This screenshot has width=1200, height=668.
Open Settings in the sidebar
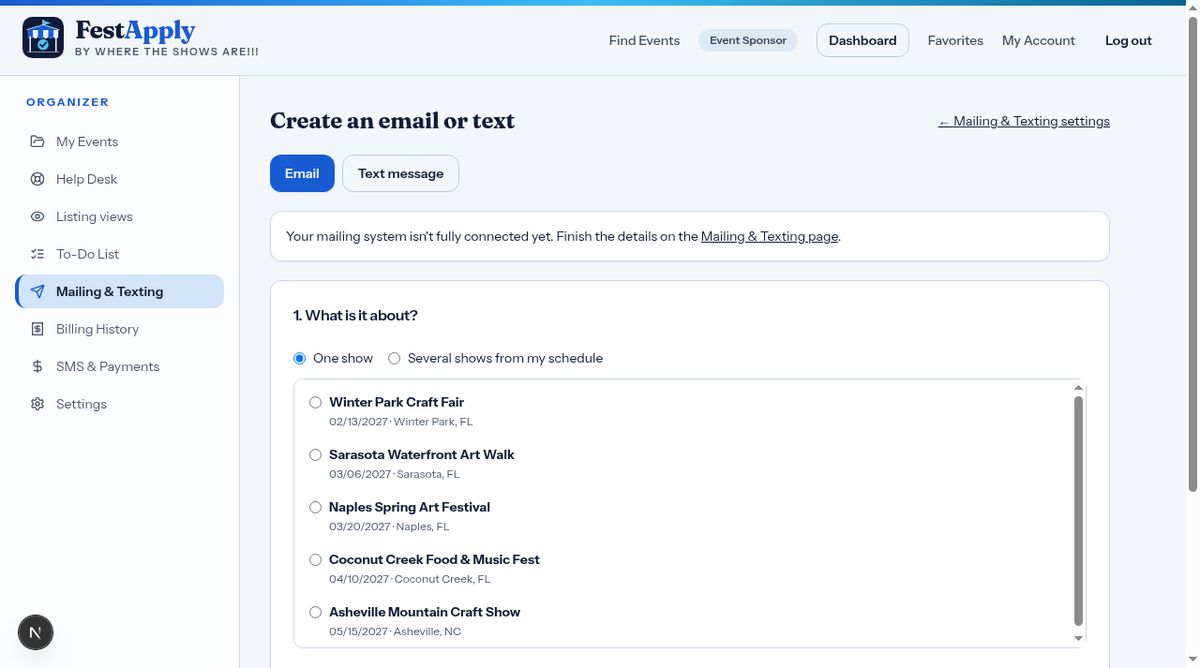119,404
